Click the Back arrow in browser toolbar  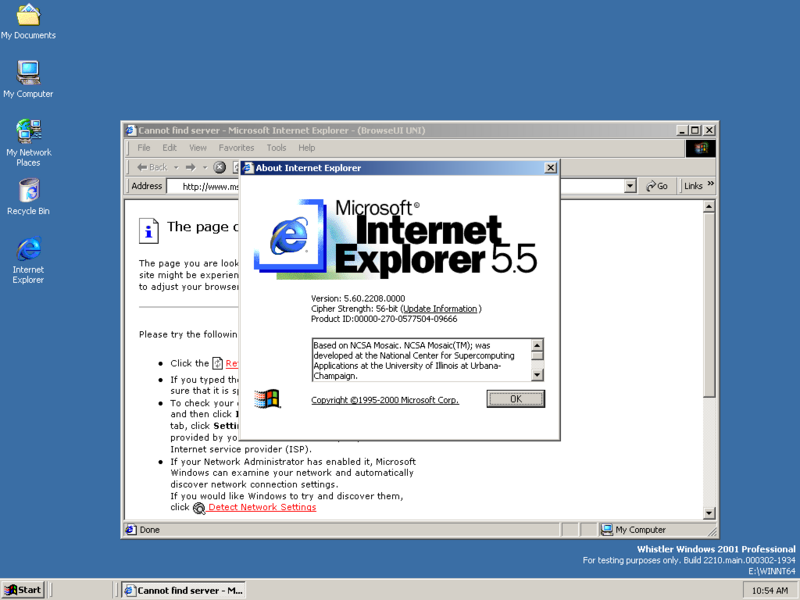[x=152, y=167]
